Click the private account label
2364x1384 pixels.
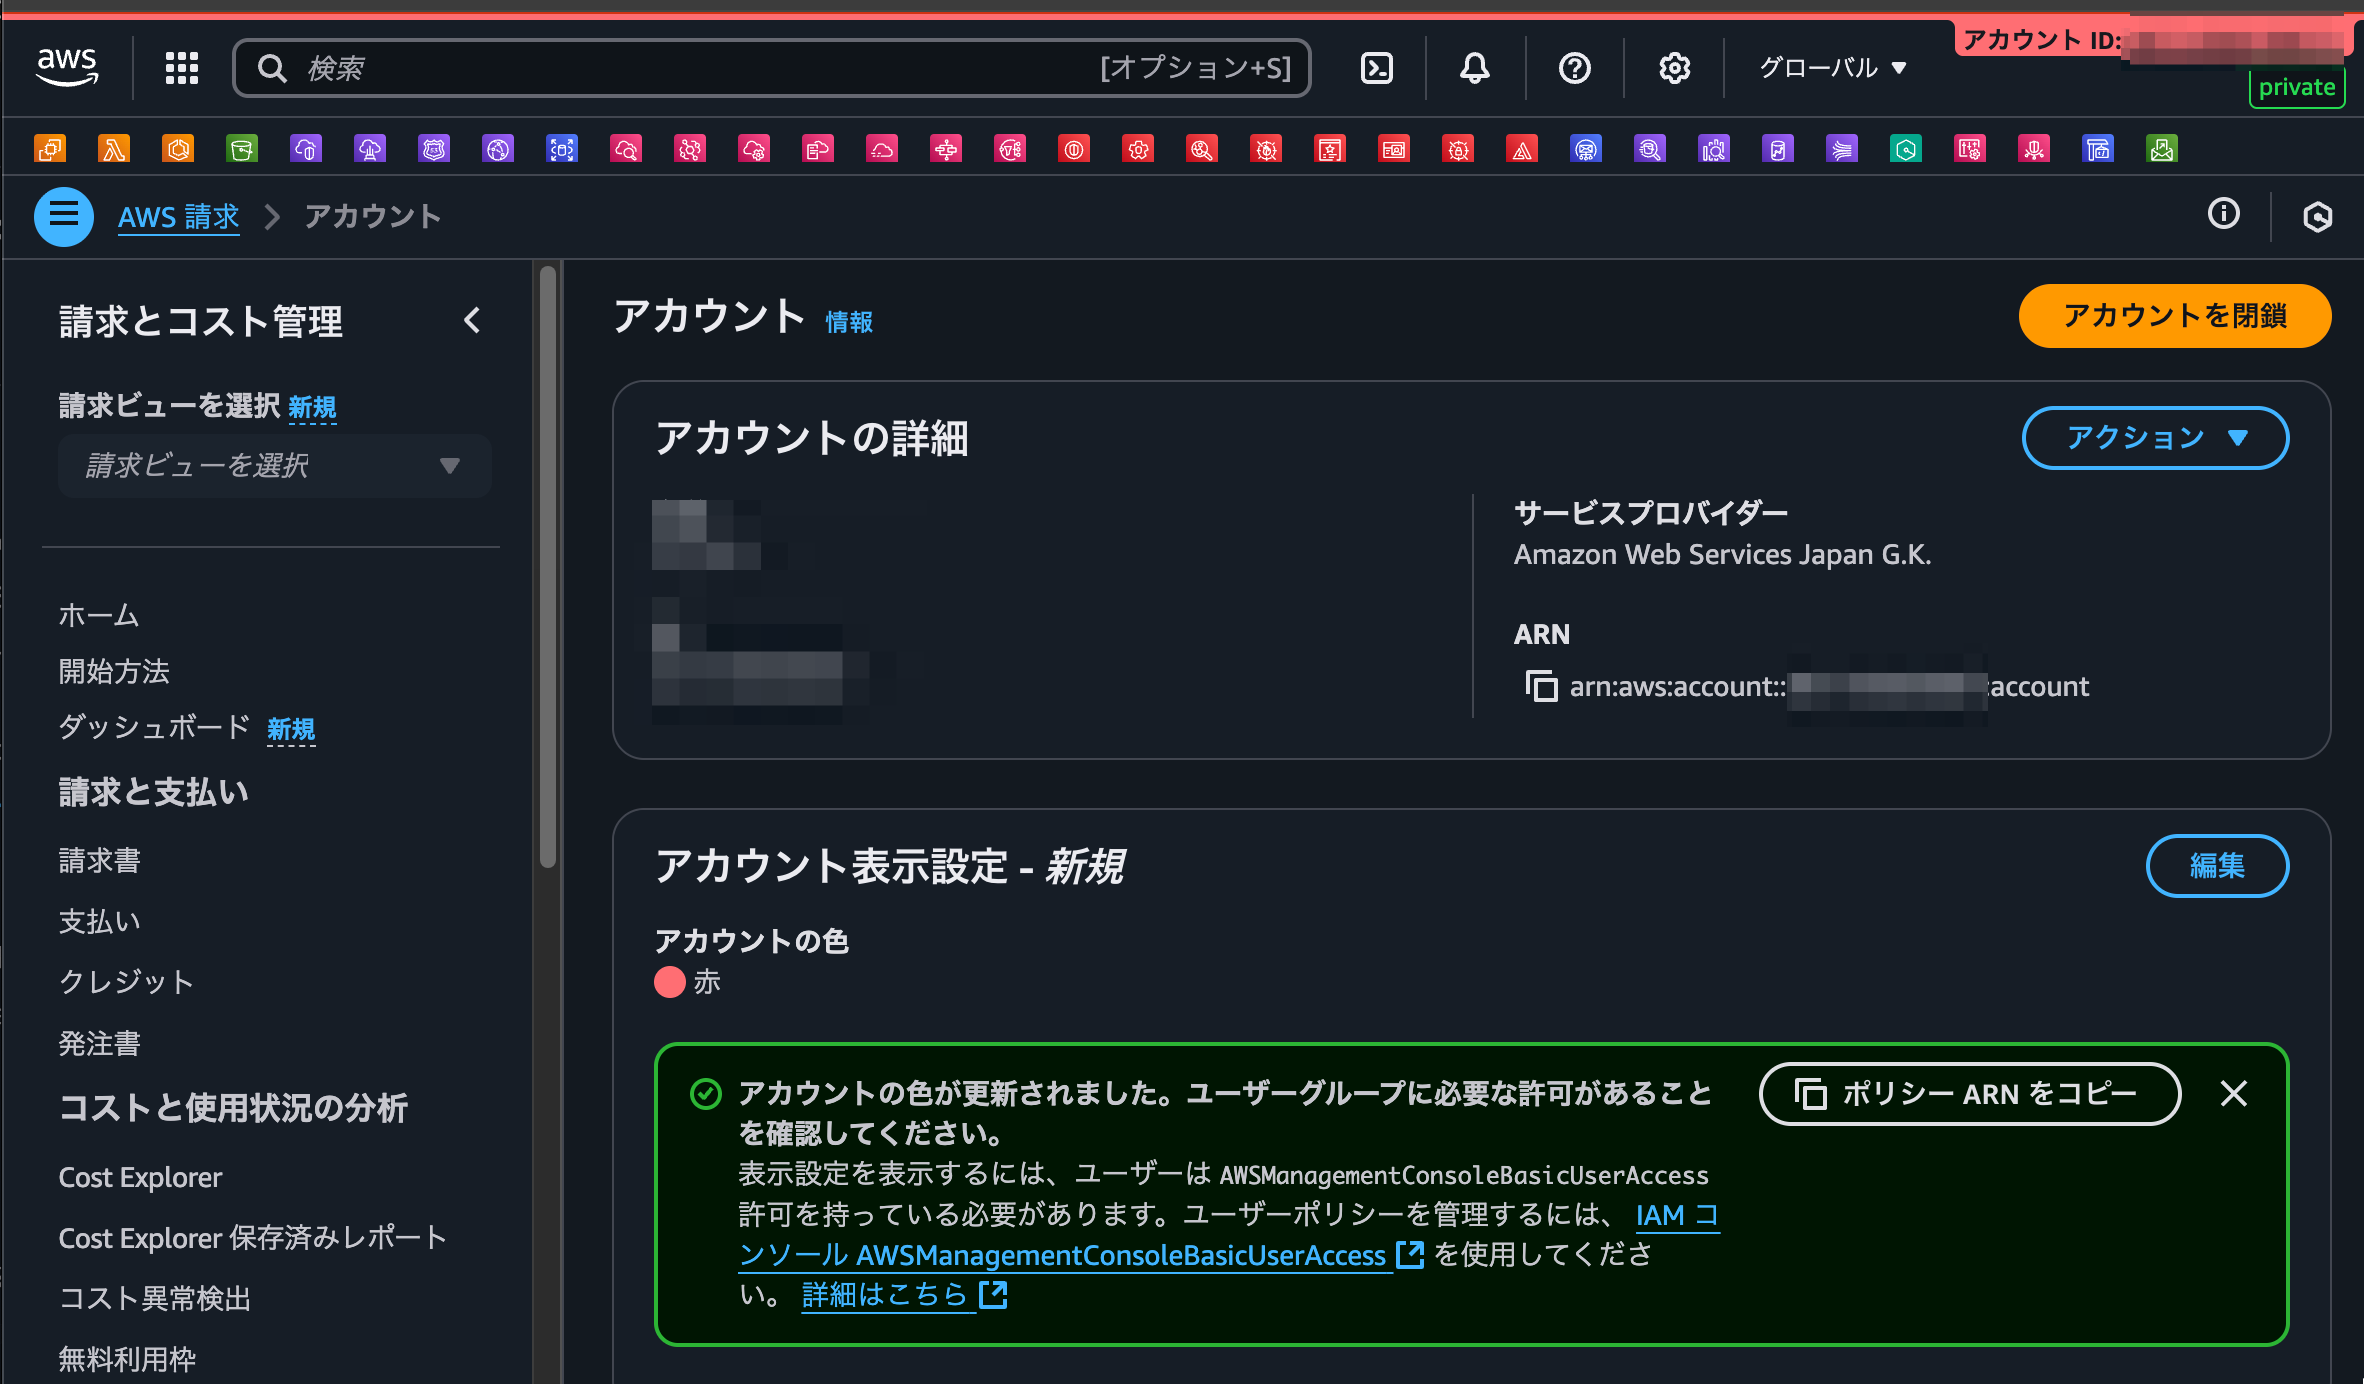click(x=2297, y=88)
